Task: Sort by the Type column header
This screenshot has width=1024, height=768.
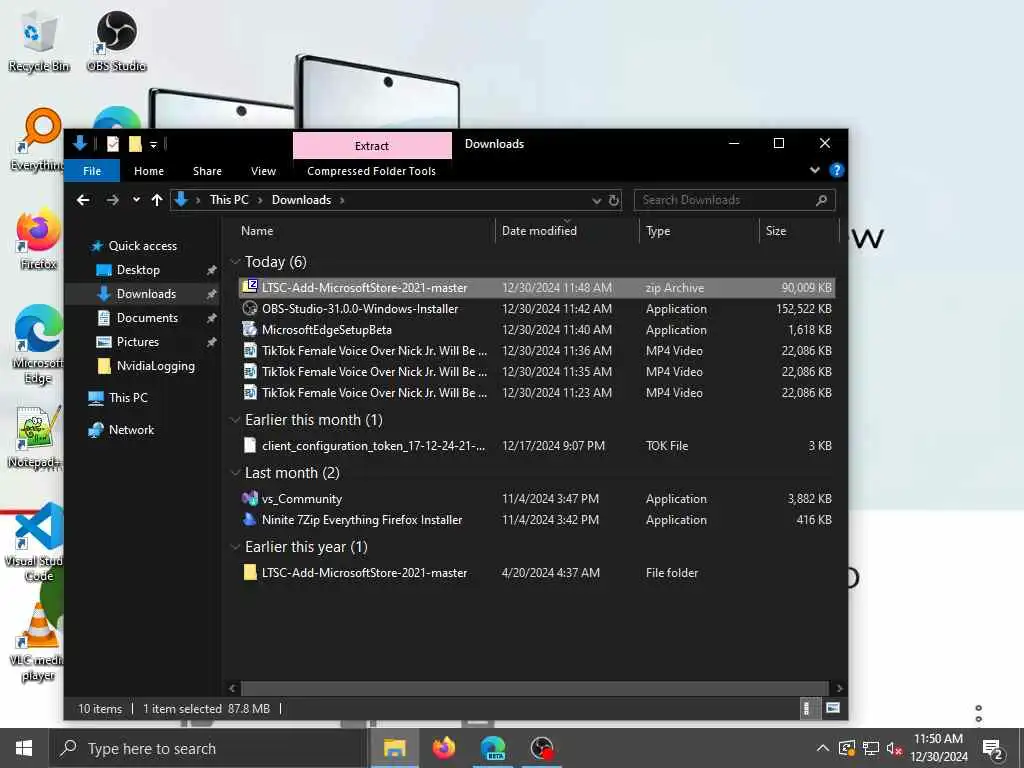Action: [699, 231]
